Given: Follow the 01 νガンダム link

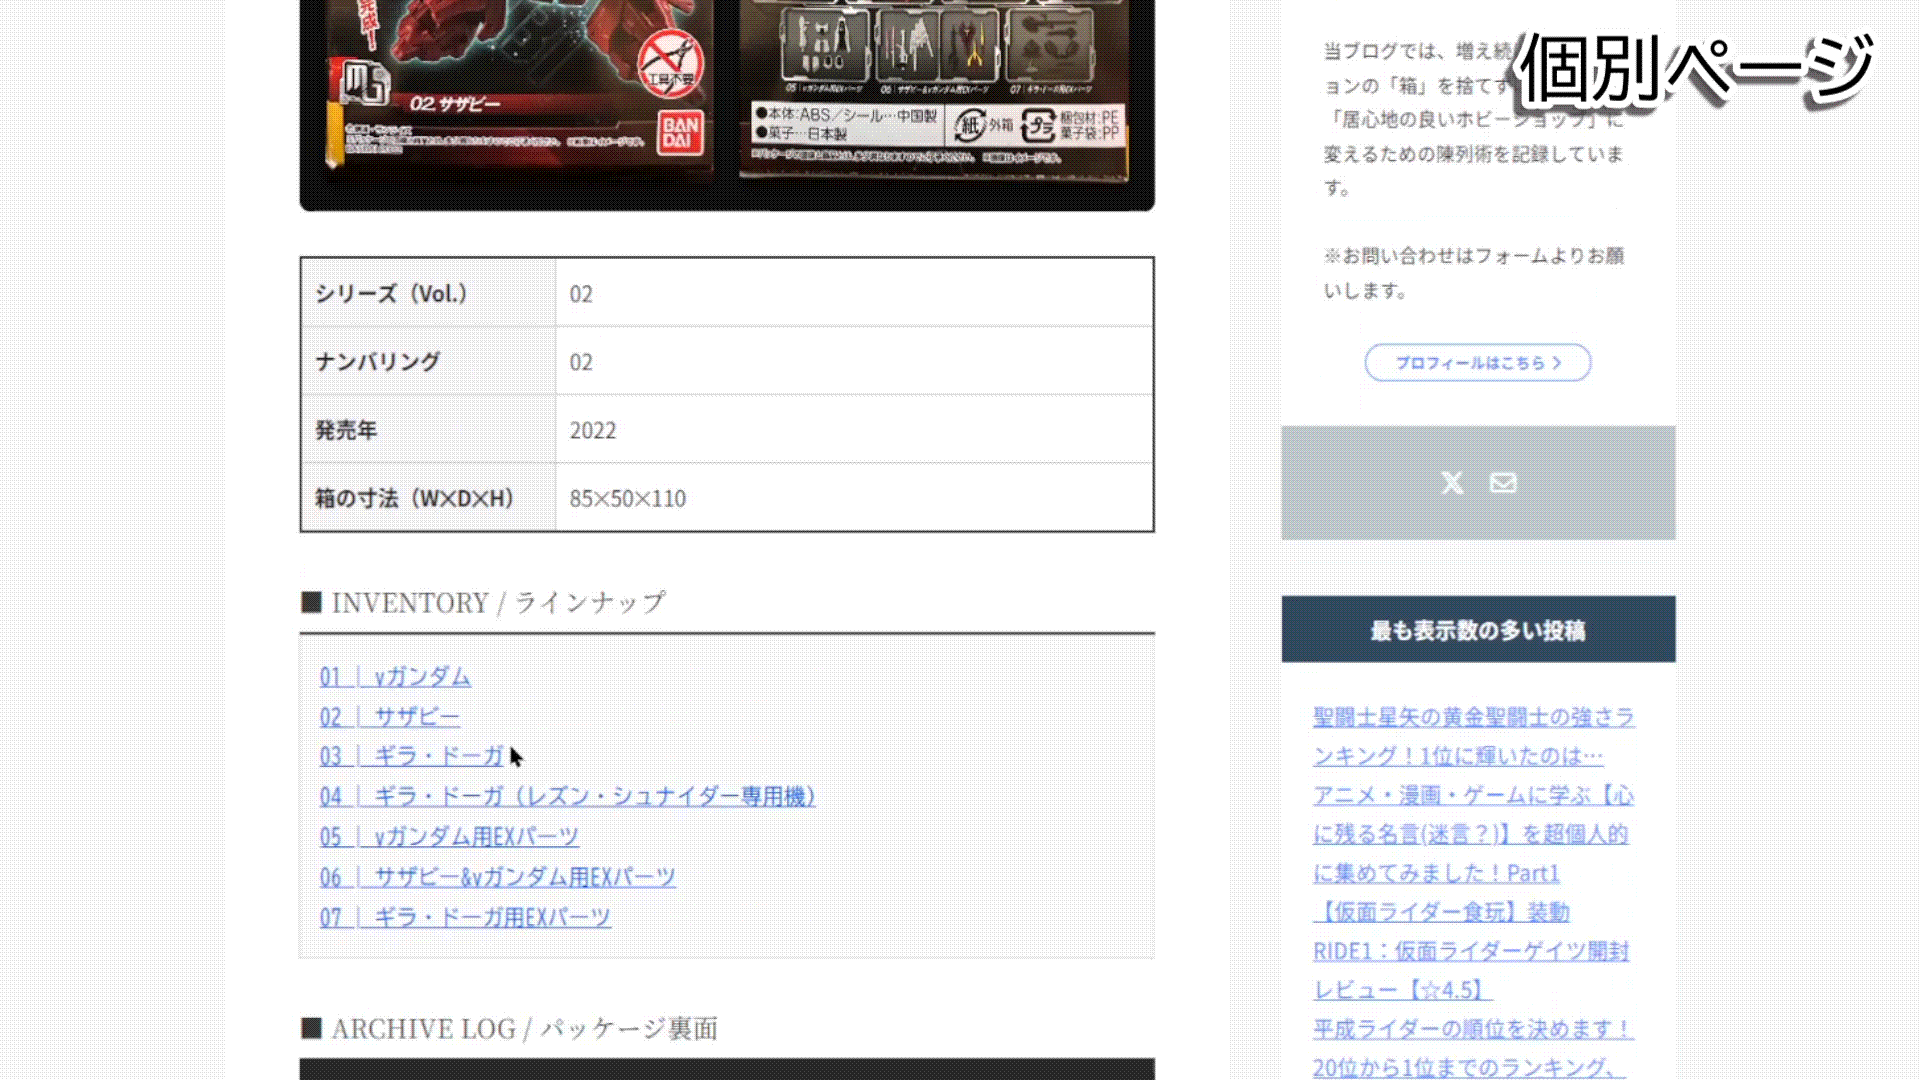Looking at the screenshot, I should click(x=395, y=677).
